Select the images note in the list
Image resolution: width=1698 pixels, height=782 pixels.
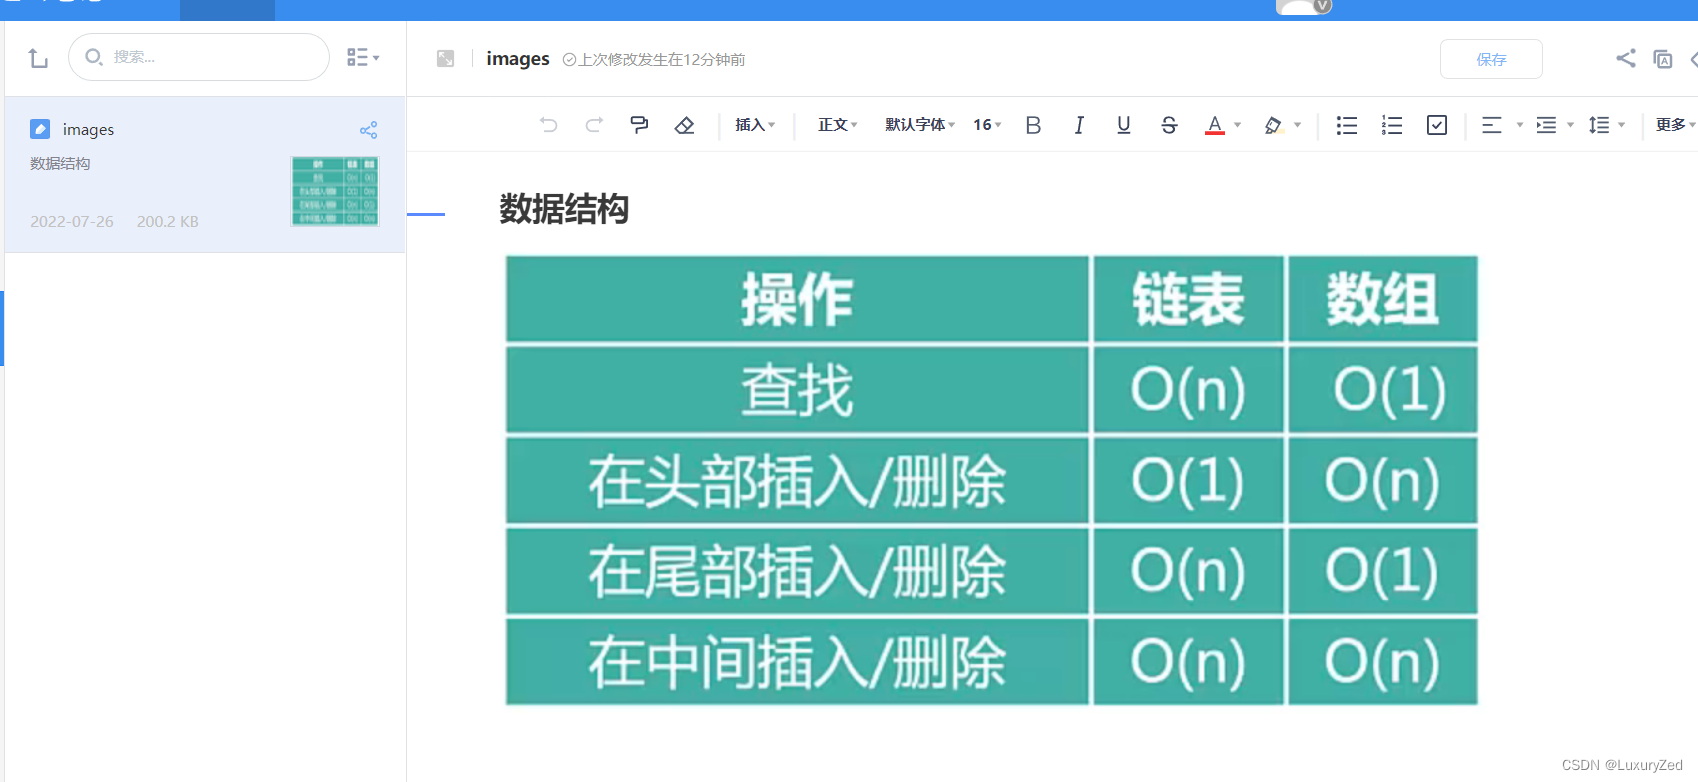click(x=205, y=174)
